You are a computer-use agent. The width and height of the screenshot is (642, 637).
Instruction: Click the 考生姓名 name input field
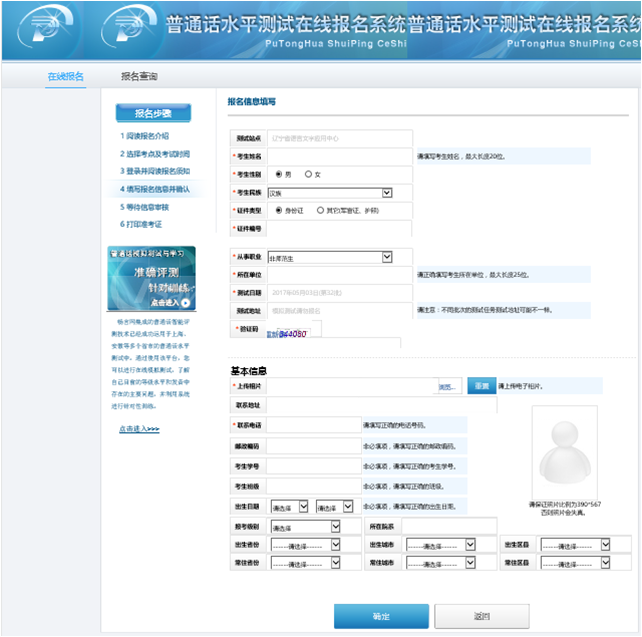[338, 156]
